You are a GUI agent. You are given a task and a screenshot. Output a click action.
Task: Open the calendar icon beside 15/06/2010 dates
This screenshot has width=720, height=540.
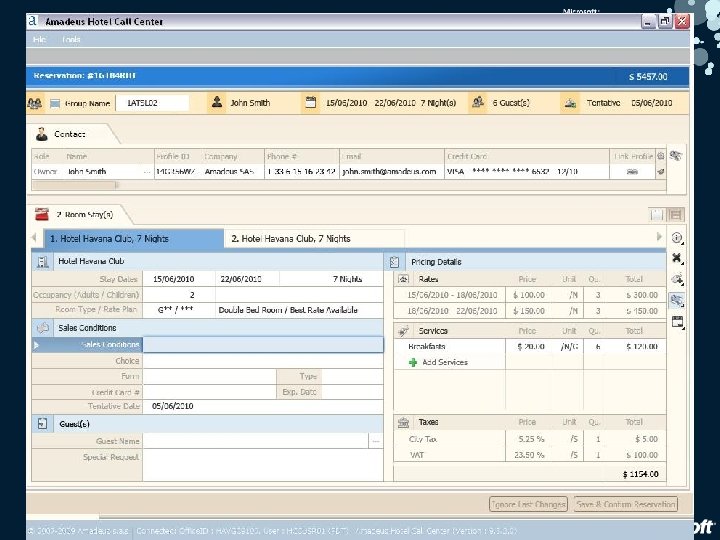coord(311,102)
